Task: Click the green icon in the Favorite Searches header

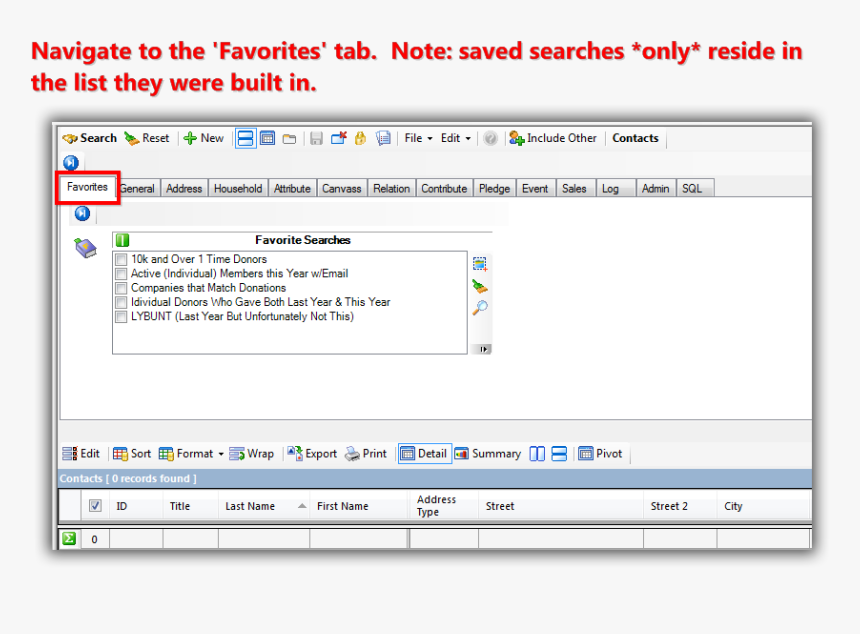Action: coord(122,240)
